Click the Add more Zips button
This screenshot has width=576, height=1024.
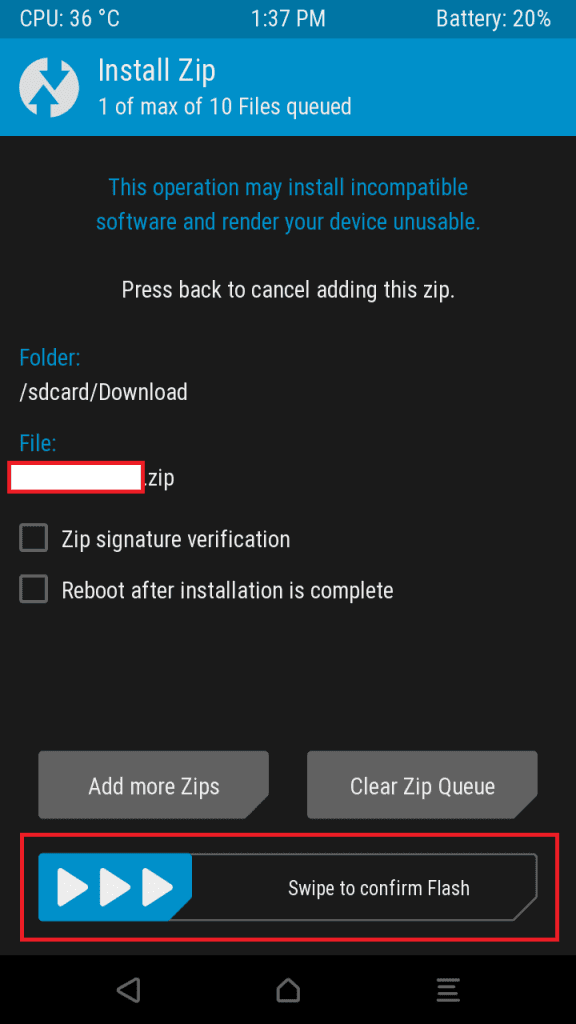coord(153,785)
